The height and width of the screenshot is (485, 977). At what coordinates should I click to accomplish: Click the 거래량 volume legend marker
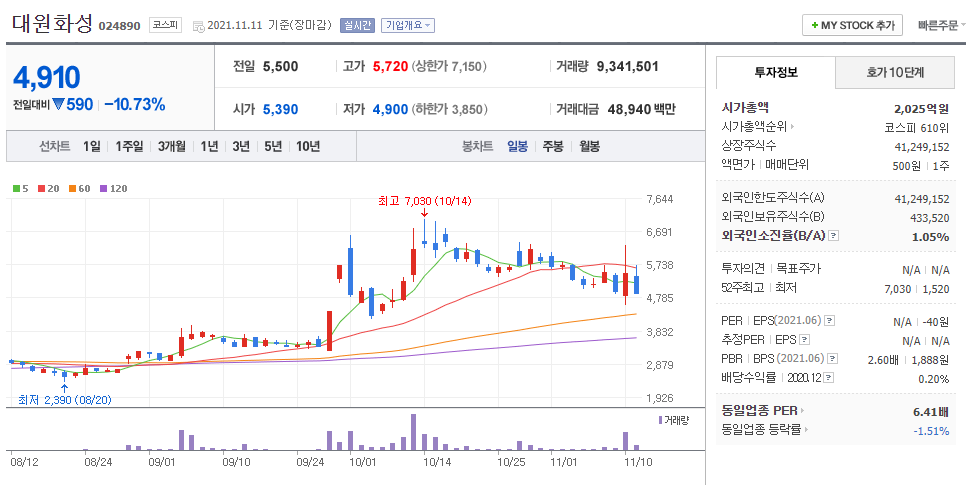pos(660,420)
